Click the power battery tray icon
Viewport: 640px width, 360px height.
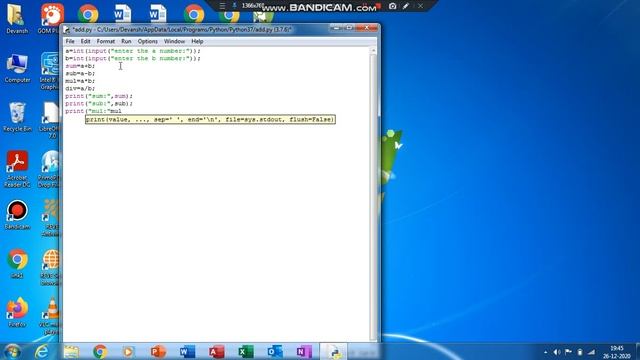click(580, 352)
